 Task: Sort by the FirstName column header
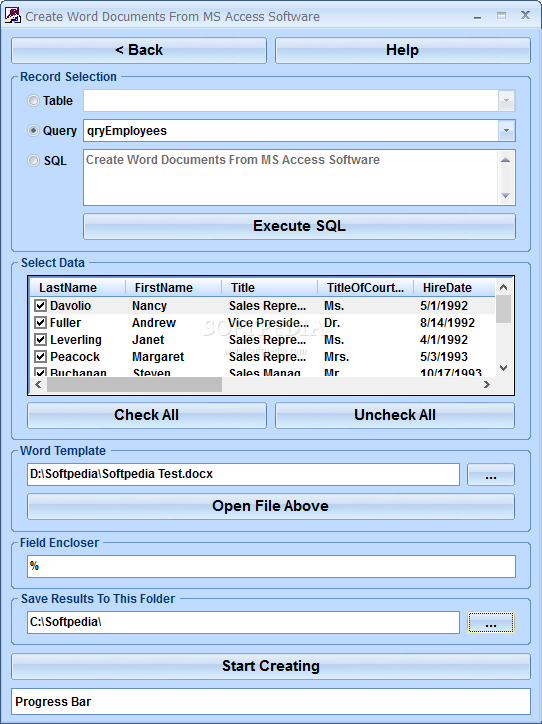pos(174,288)
